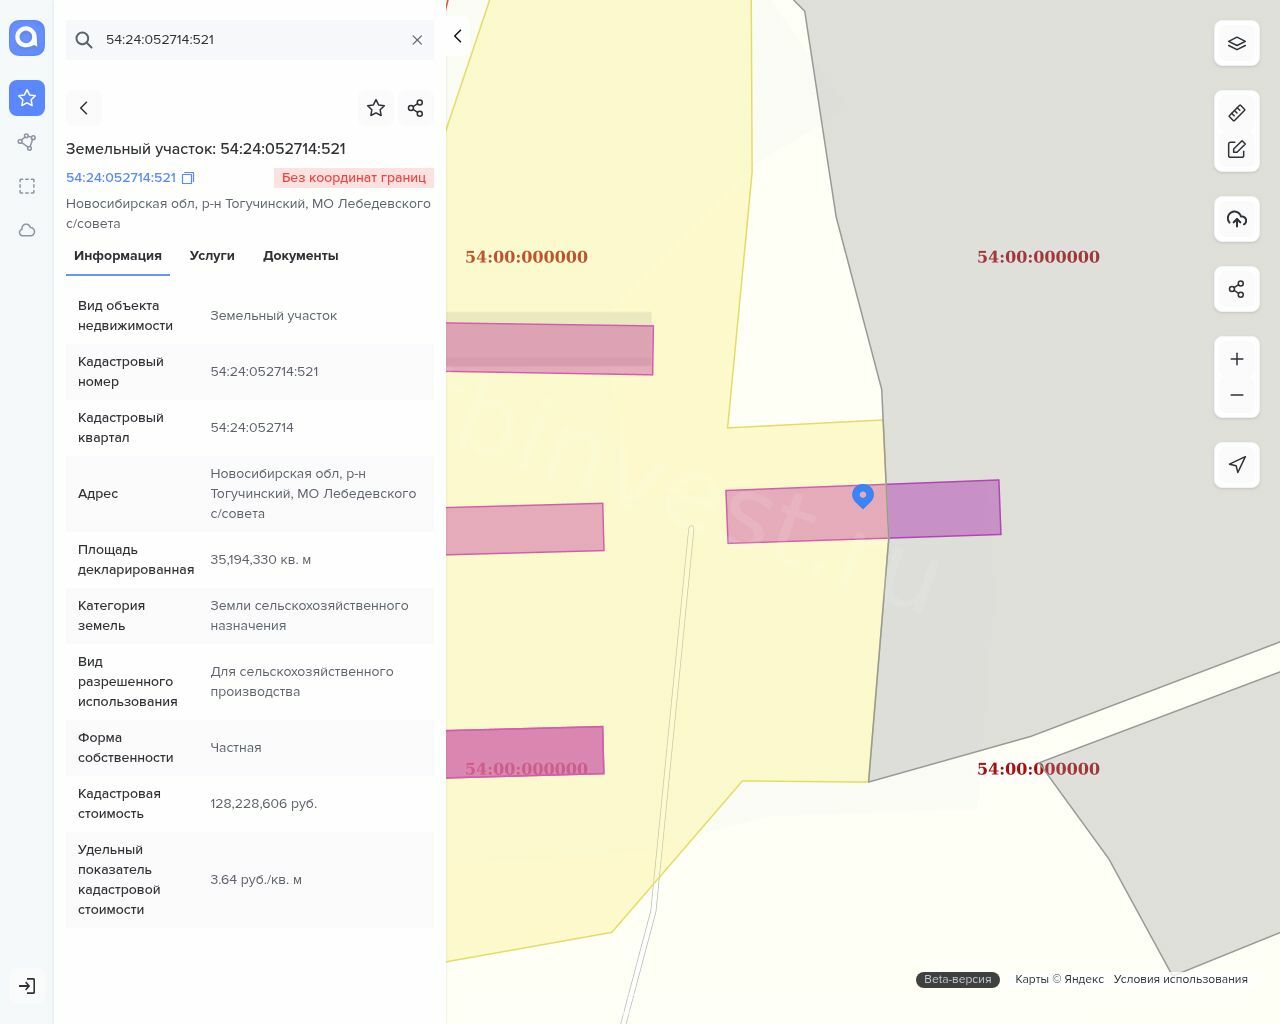Select the draw/edit tool on map
1280x1024 pixels.
pos(1237,149)
